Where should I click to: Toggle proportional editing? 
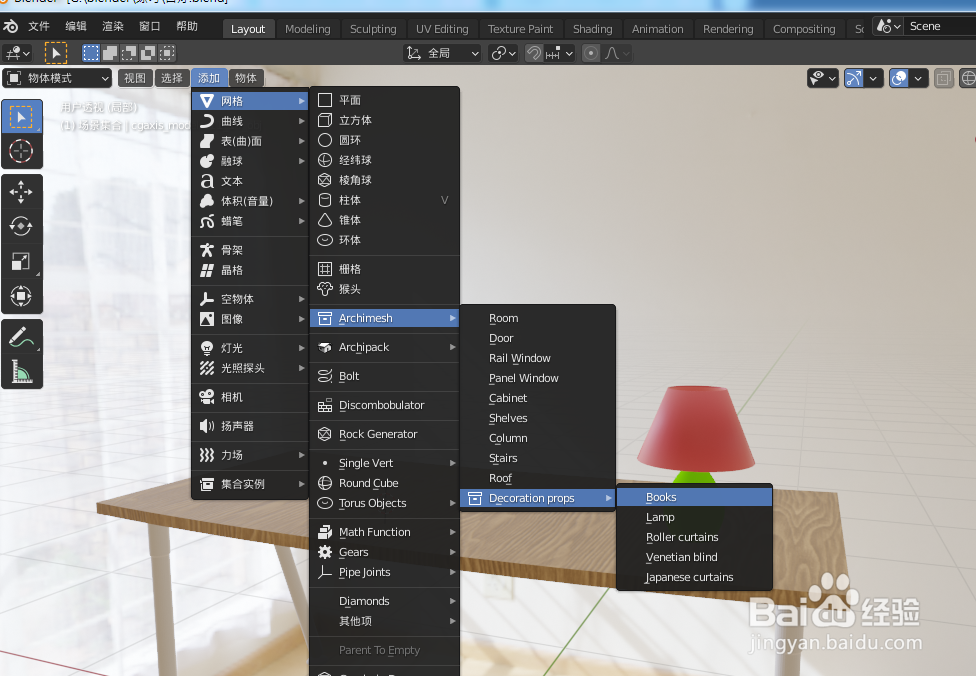tap(592, 53)
